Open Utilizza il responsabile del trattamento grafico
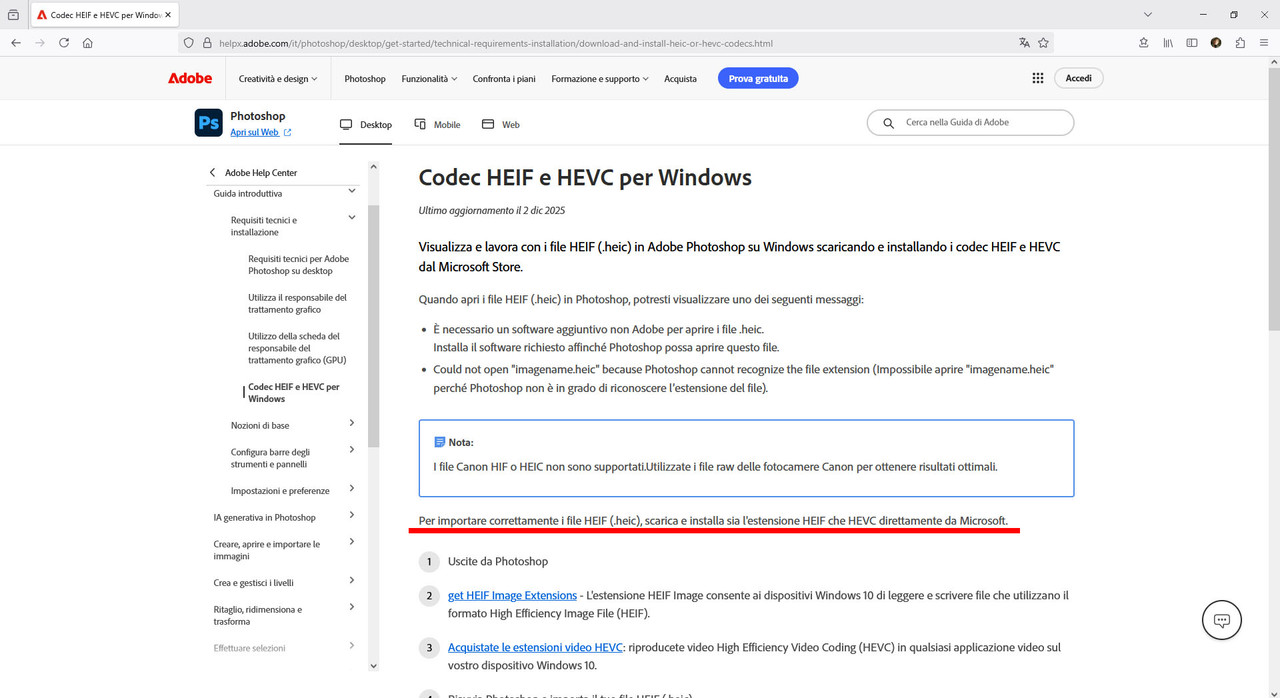 [x=298, y=303]
